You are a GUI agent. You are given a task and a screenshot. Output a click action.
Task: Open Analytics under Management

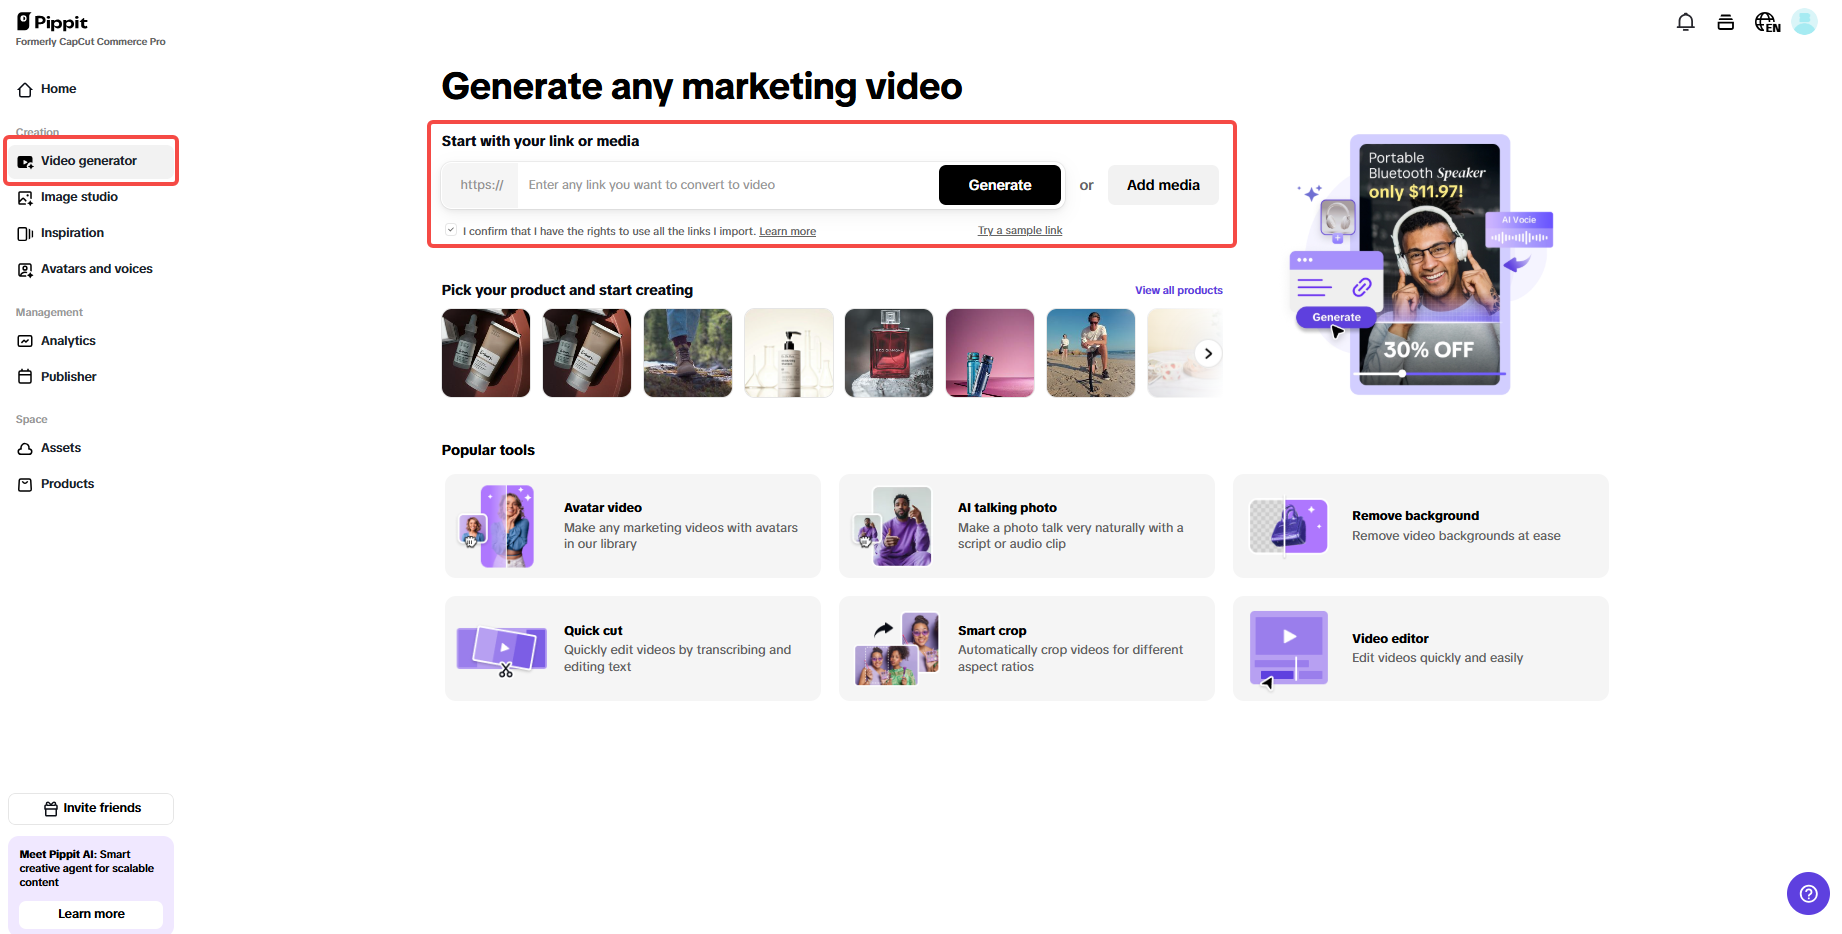[68, 341]
